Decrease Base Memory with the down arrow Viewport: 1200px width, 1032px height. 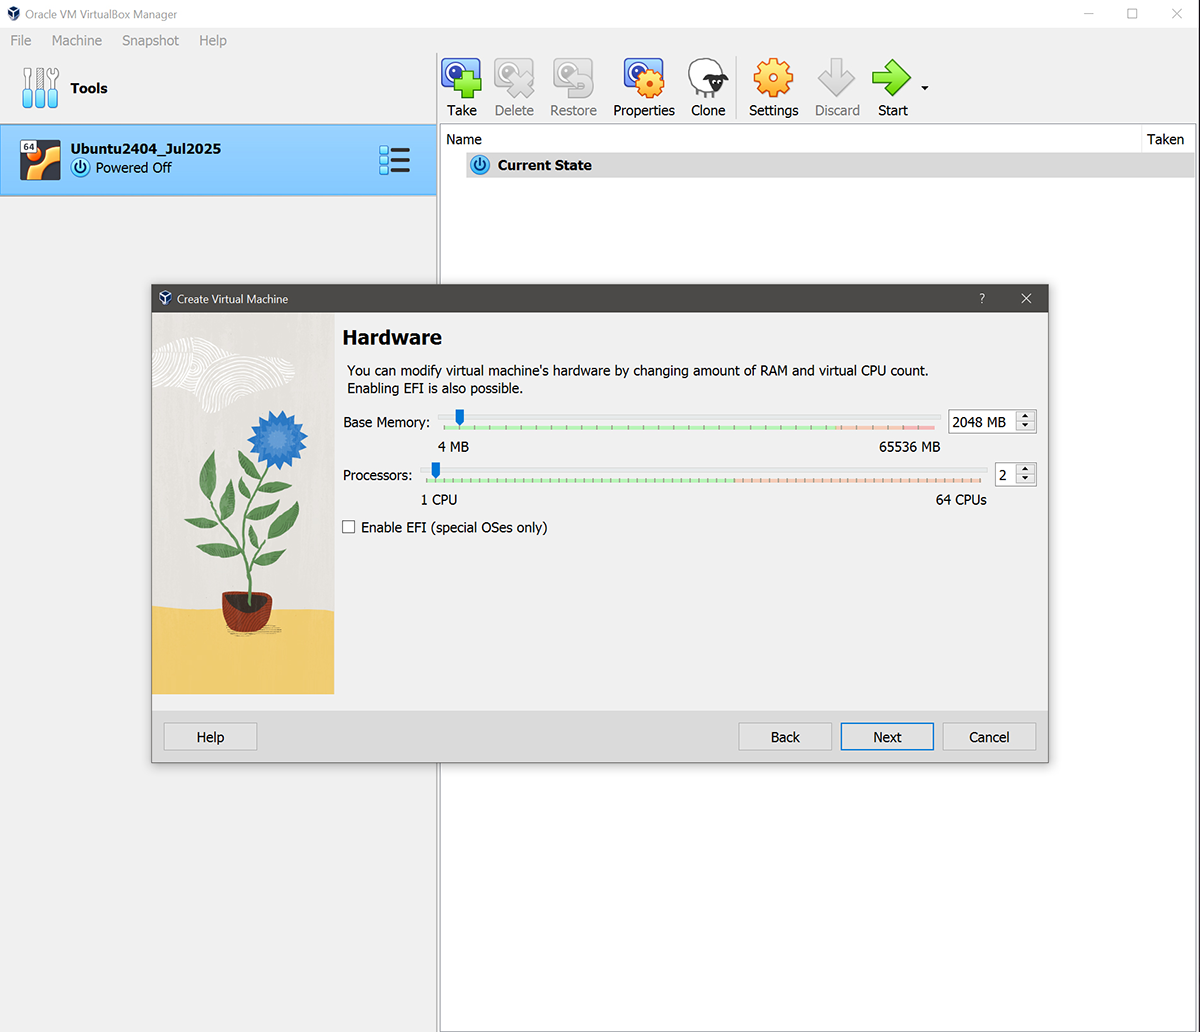pos(1024,428)
